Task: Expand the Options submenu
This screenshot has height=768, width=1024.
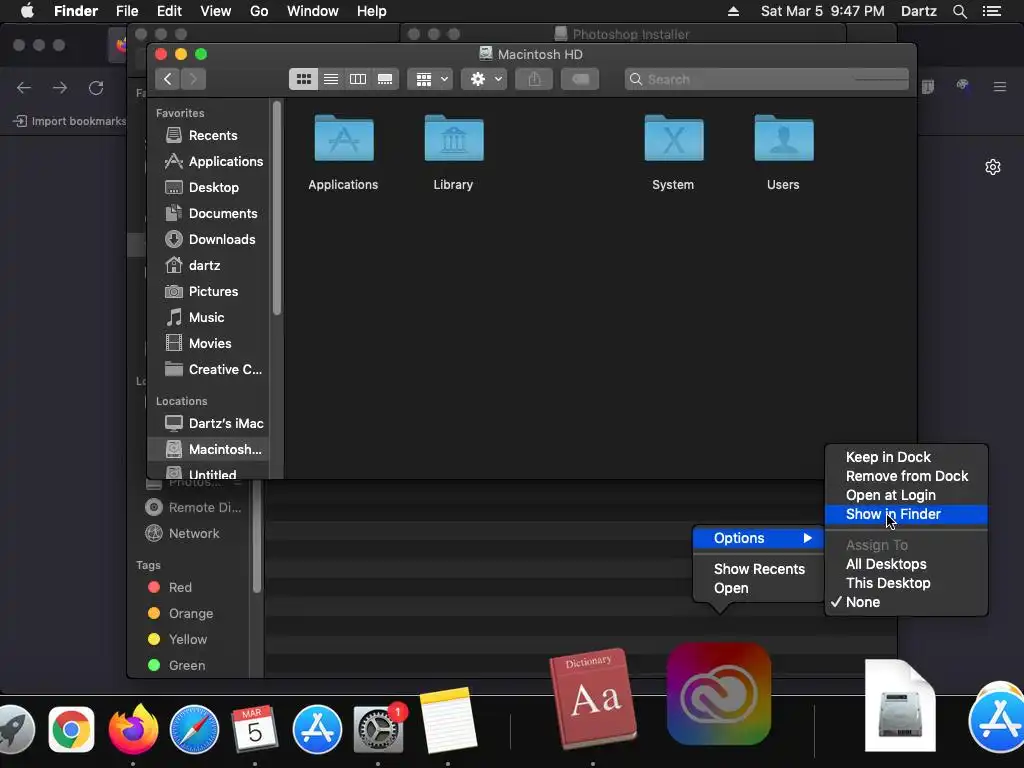Action: [x=758, y=538]
